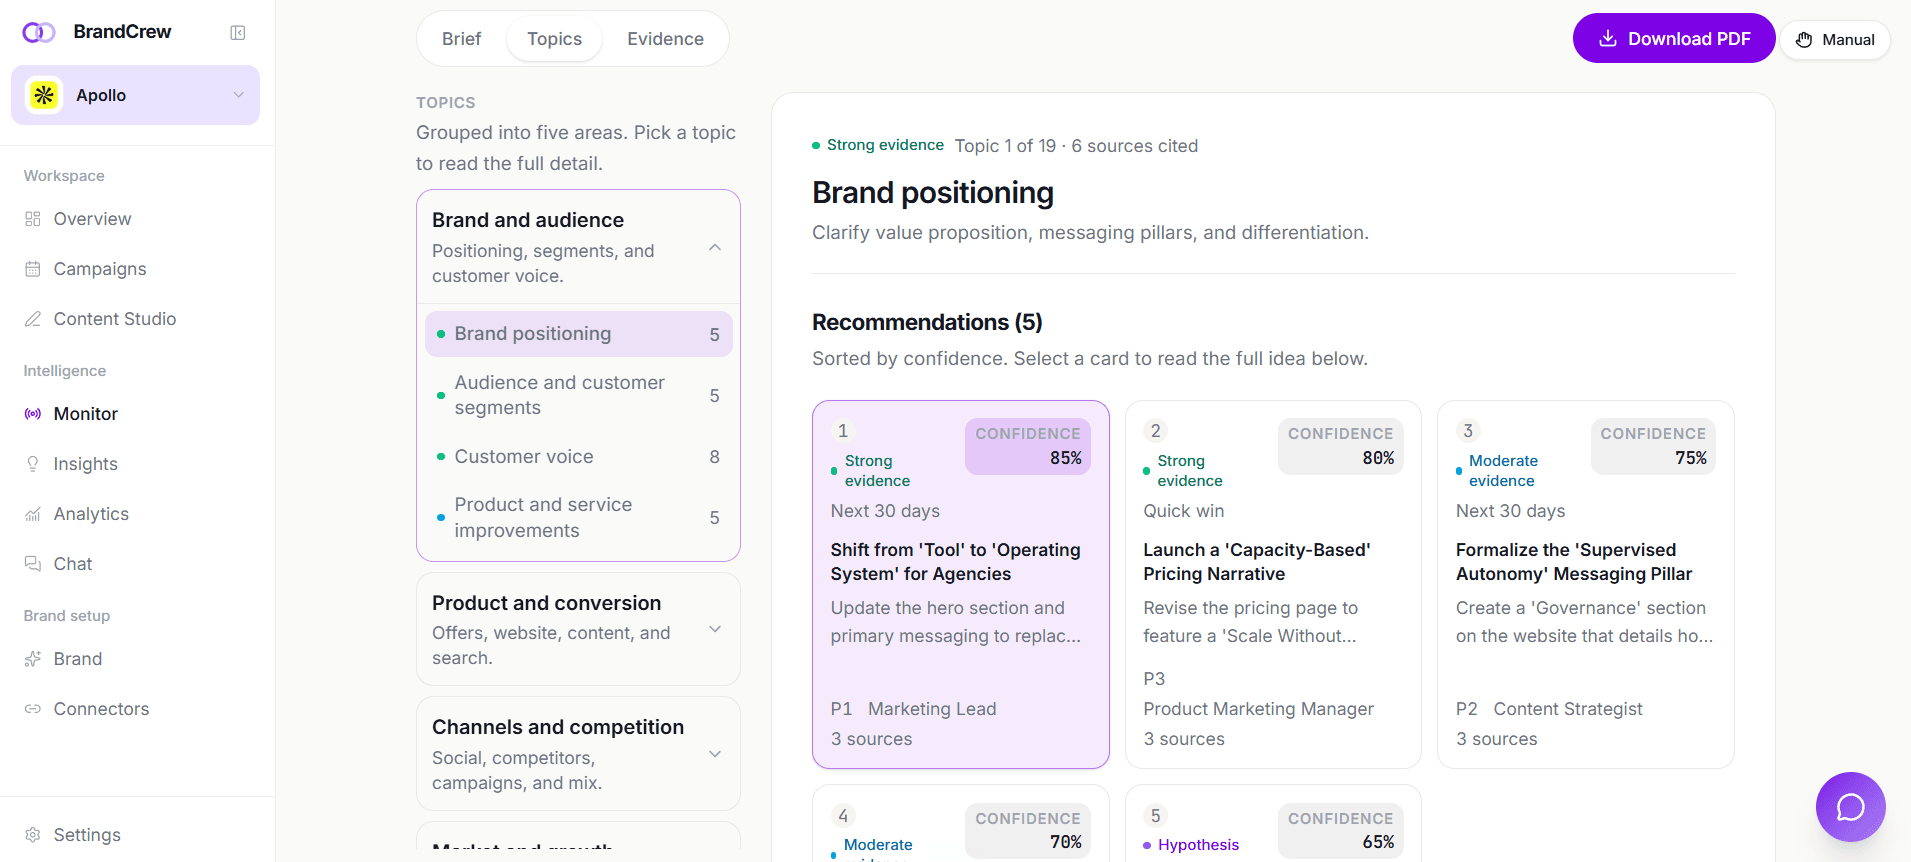Screen dimensions: 1911x862
Task: Select the Topics tab
Action: pyautogui.click(x=554, y=39)
